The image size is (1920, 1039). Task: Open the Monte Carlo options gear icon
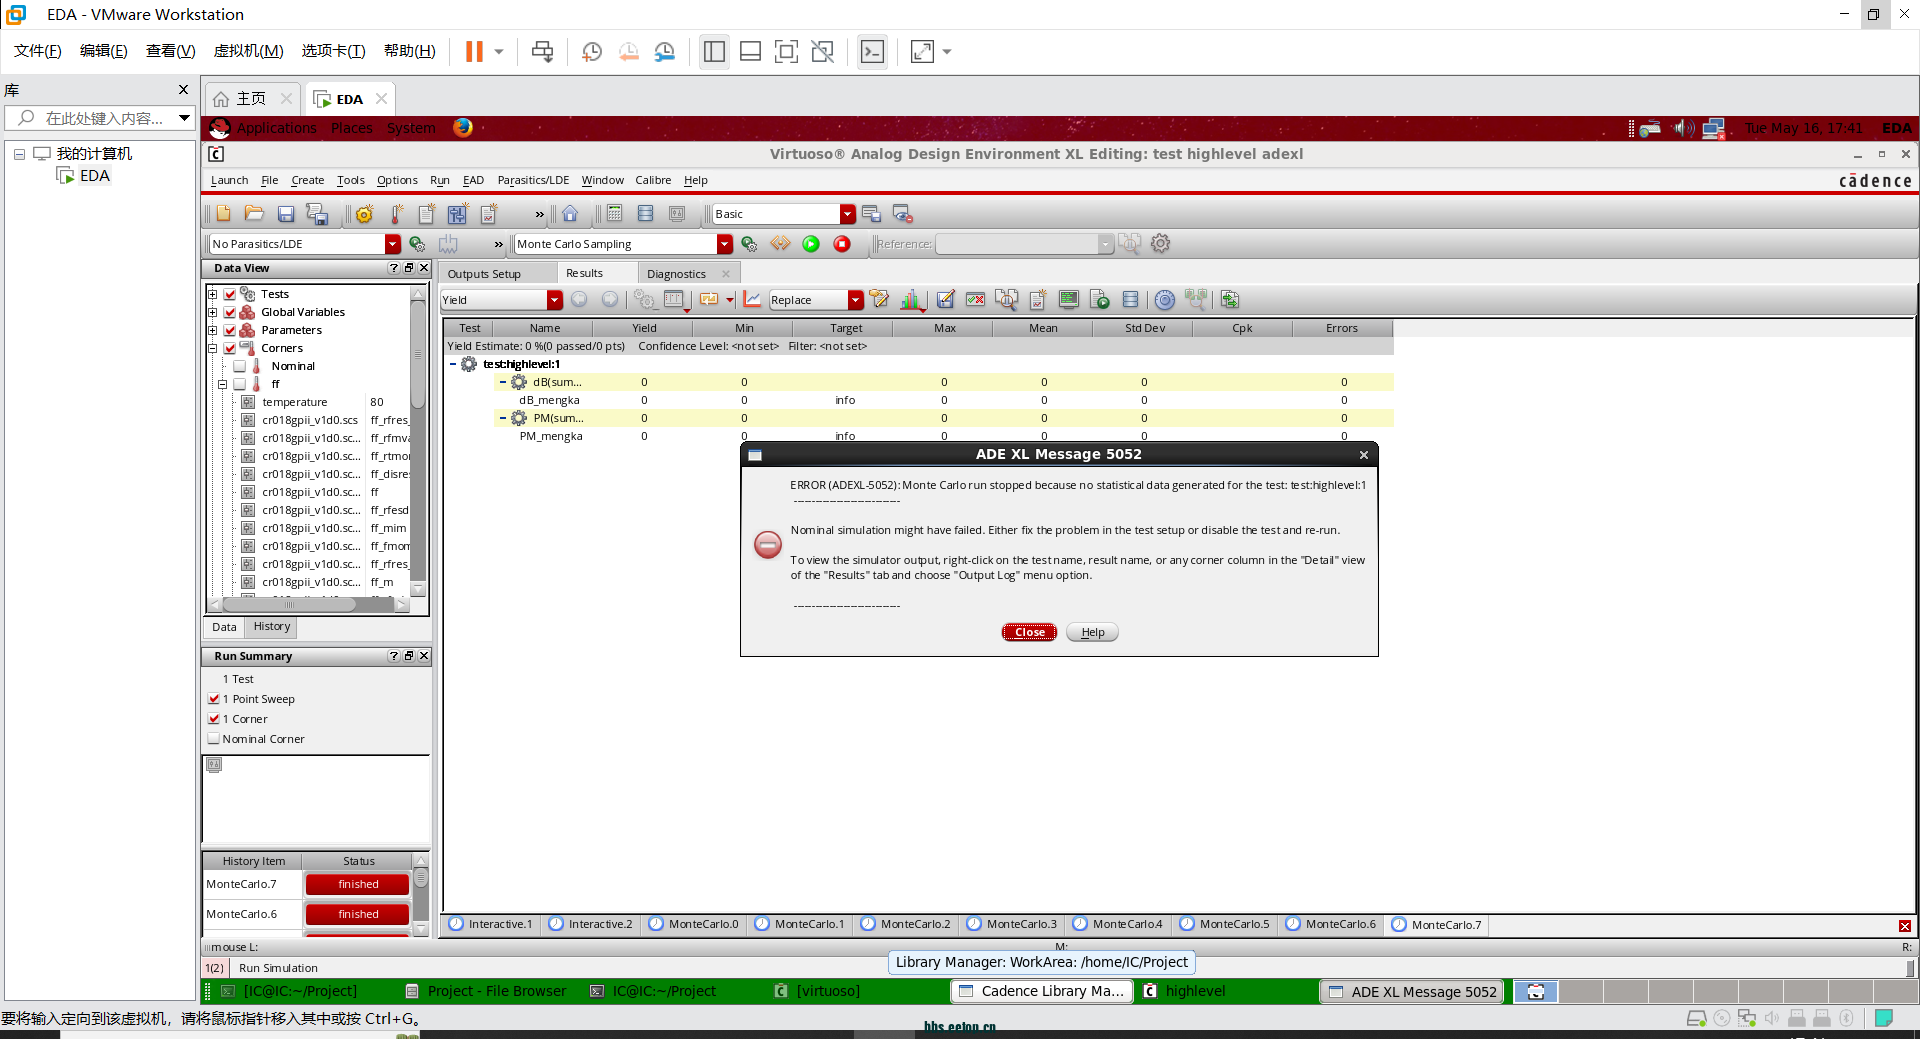pos(749,244)
